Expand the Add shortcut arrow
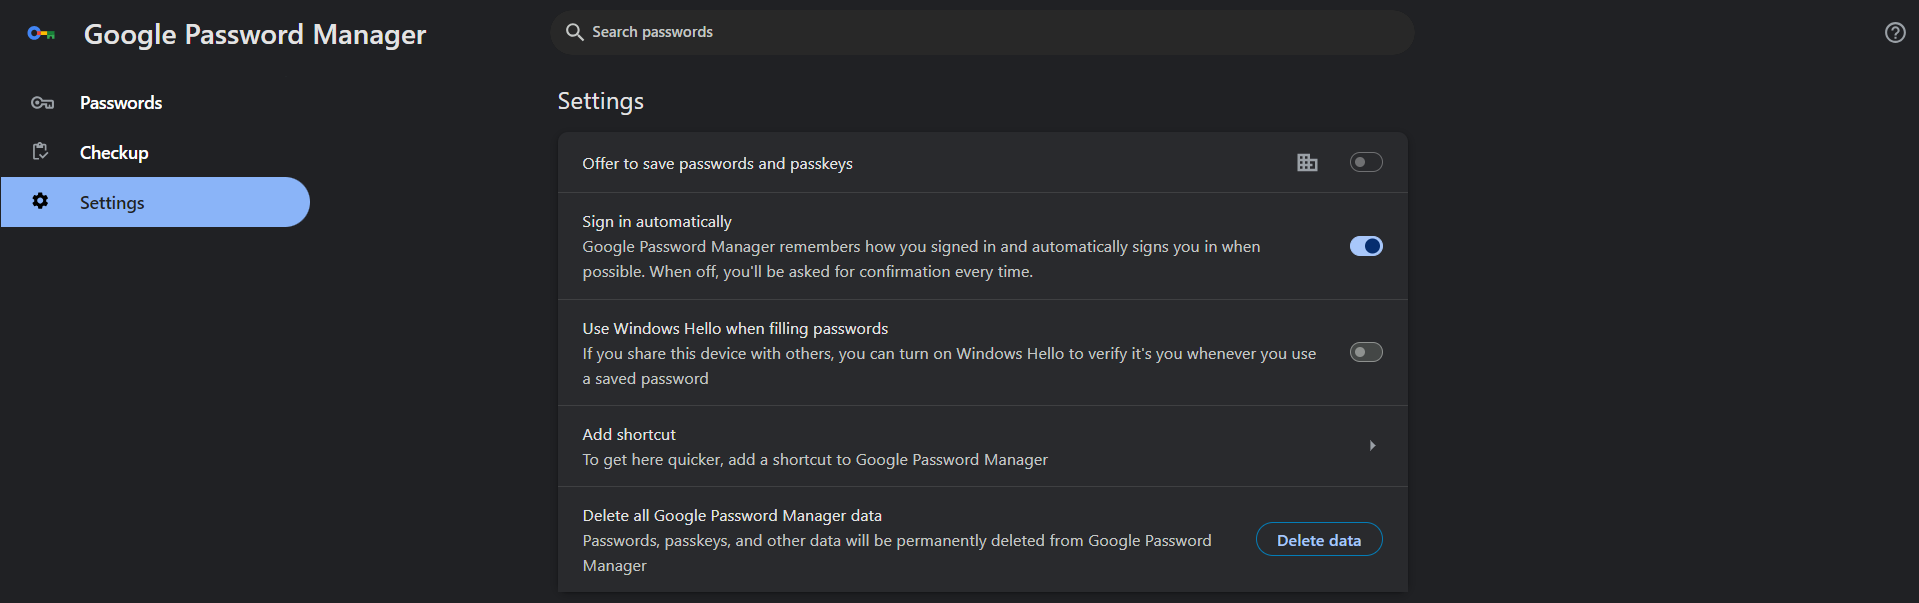This screenshot has height=603, width=1919. [1372, 446]
